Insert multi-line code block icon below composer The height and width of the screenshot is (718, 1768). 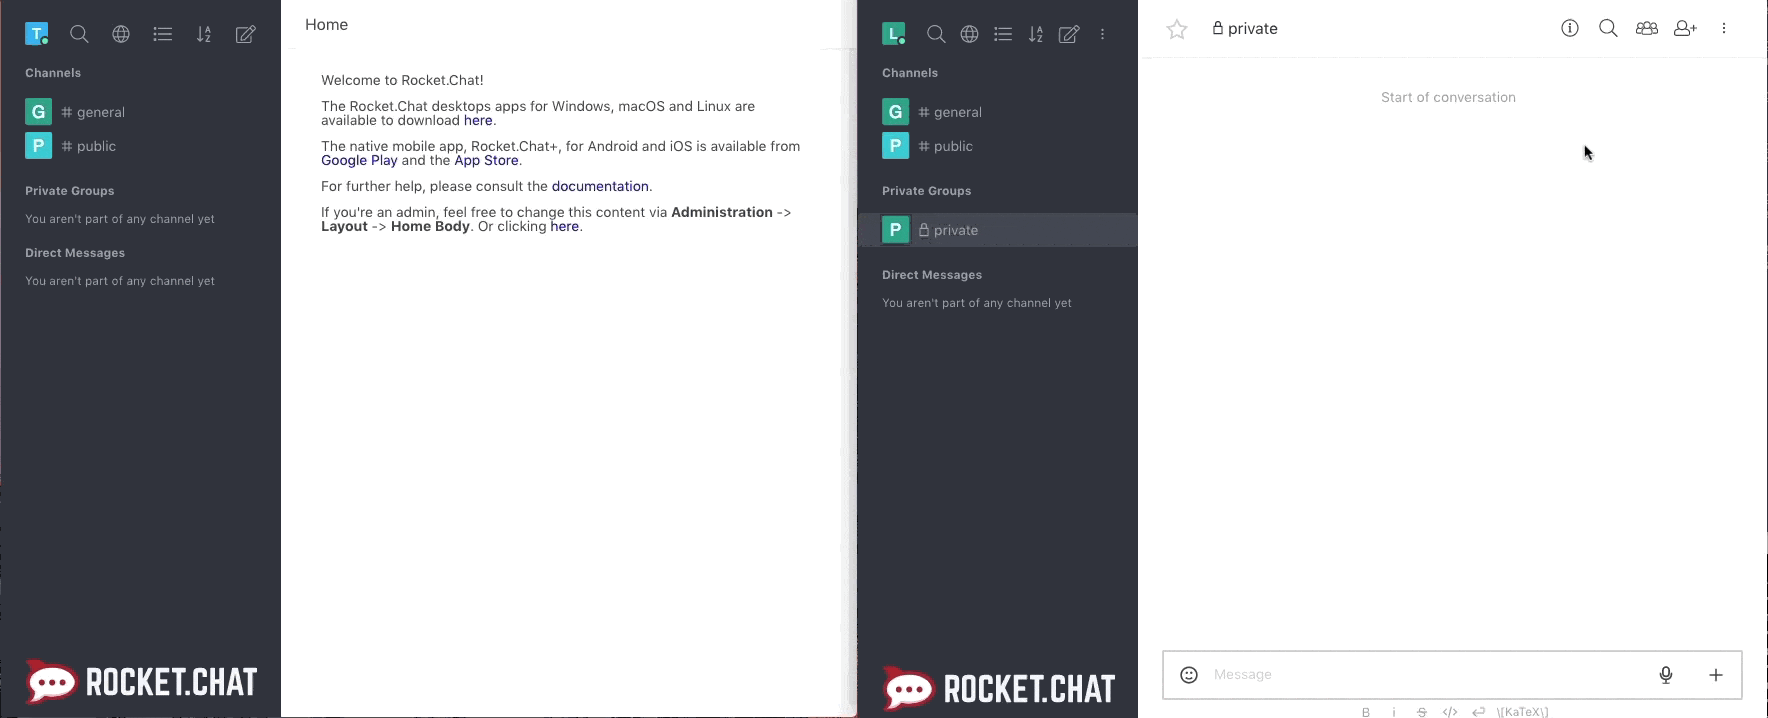1478,712
